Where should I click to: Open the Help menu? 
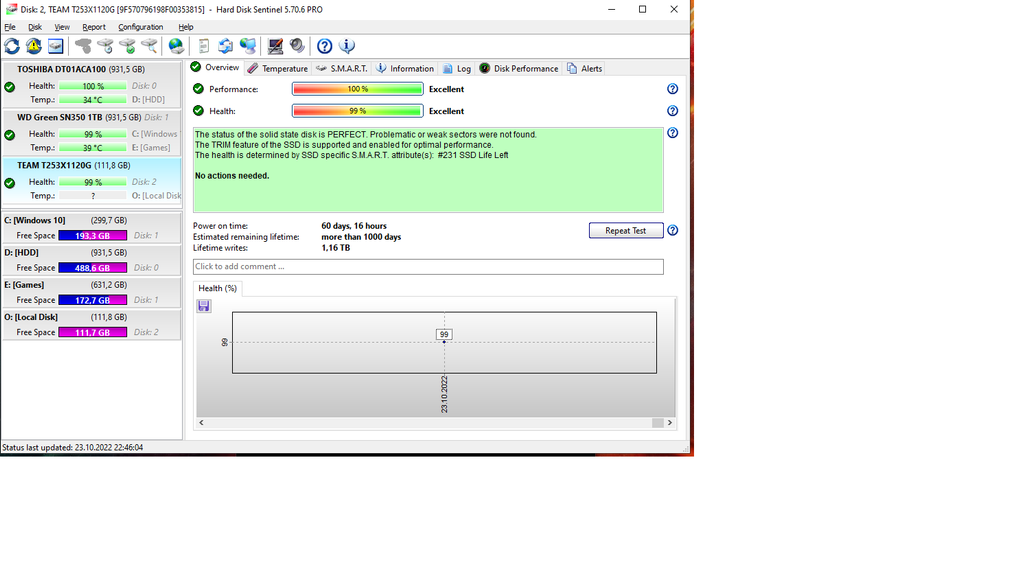point(185,27)
